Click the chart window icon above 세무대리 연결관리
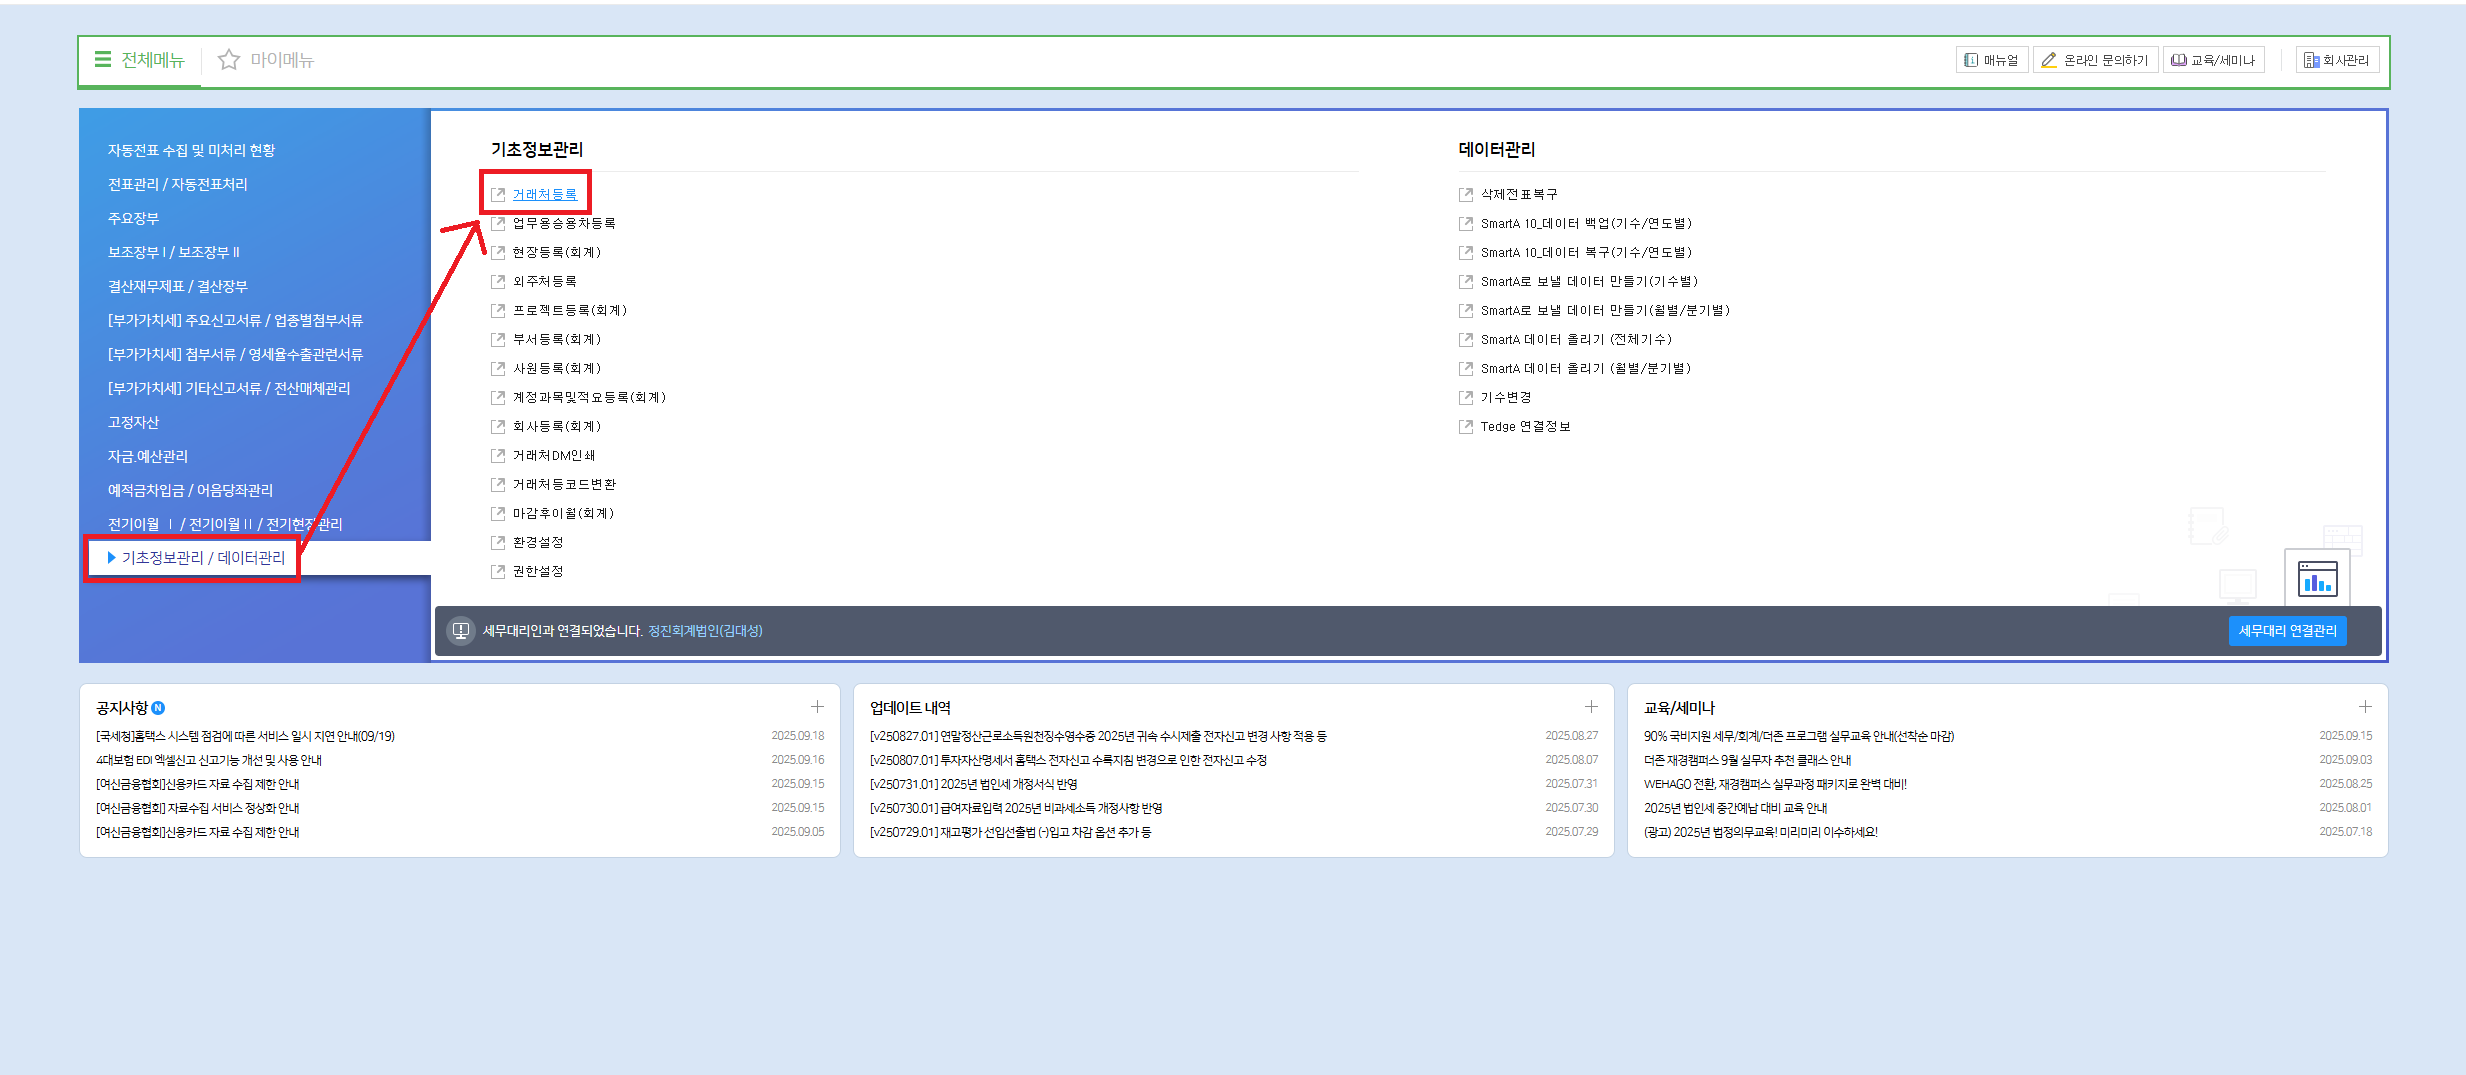This screenshot has height=1075, width=2466. (2316, 579)
